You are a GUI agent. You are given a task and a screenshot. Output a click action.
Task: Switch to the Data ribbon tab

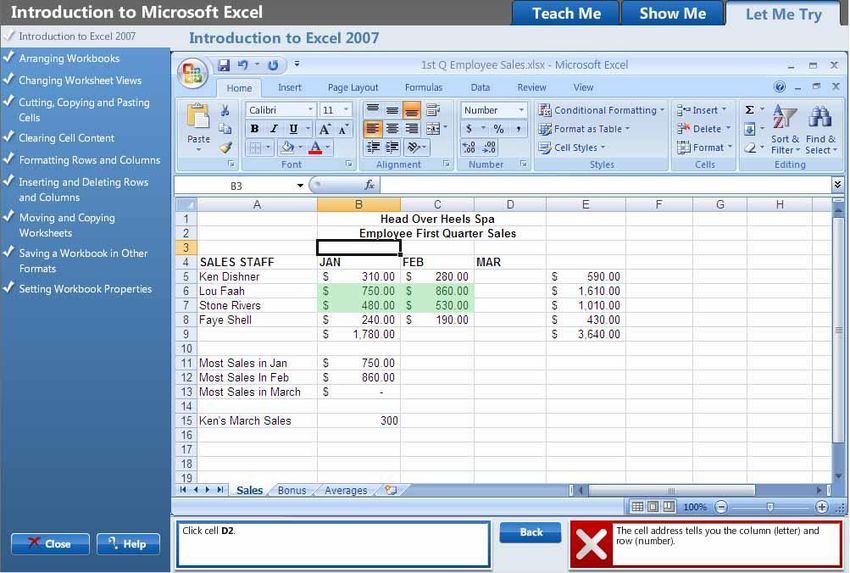480,87
